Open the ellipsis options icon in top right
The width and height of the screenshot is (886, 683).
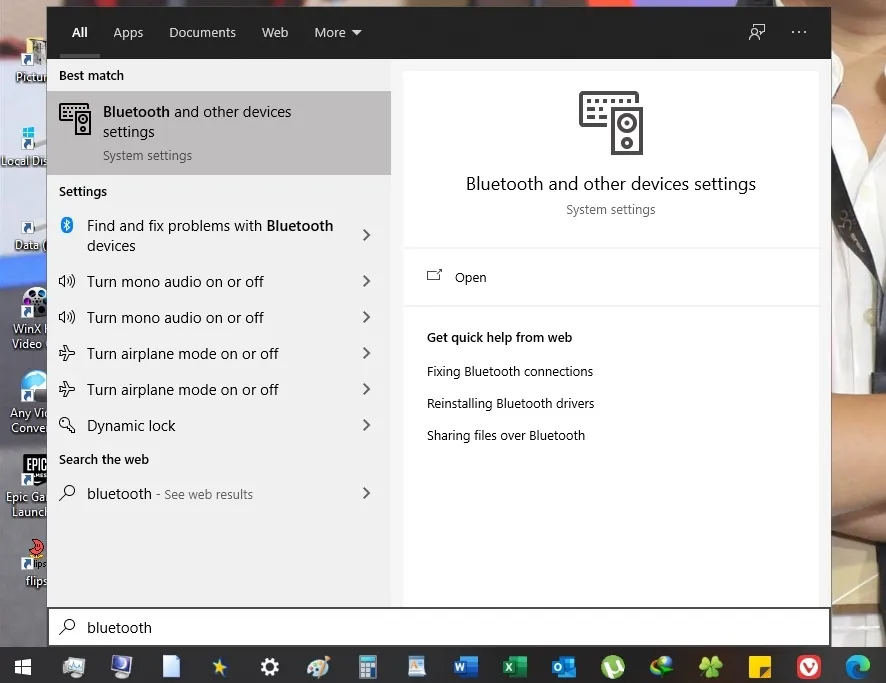point(798,32)
